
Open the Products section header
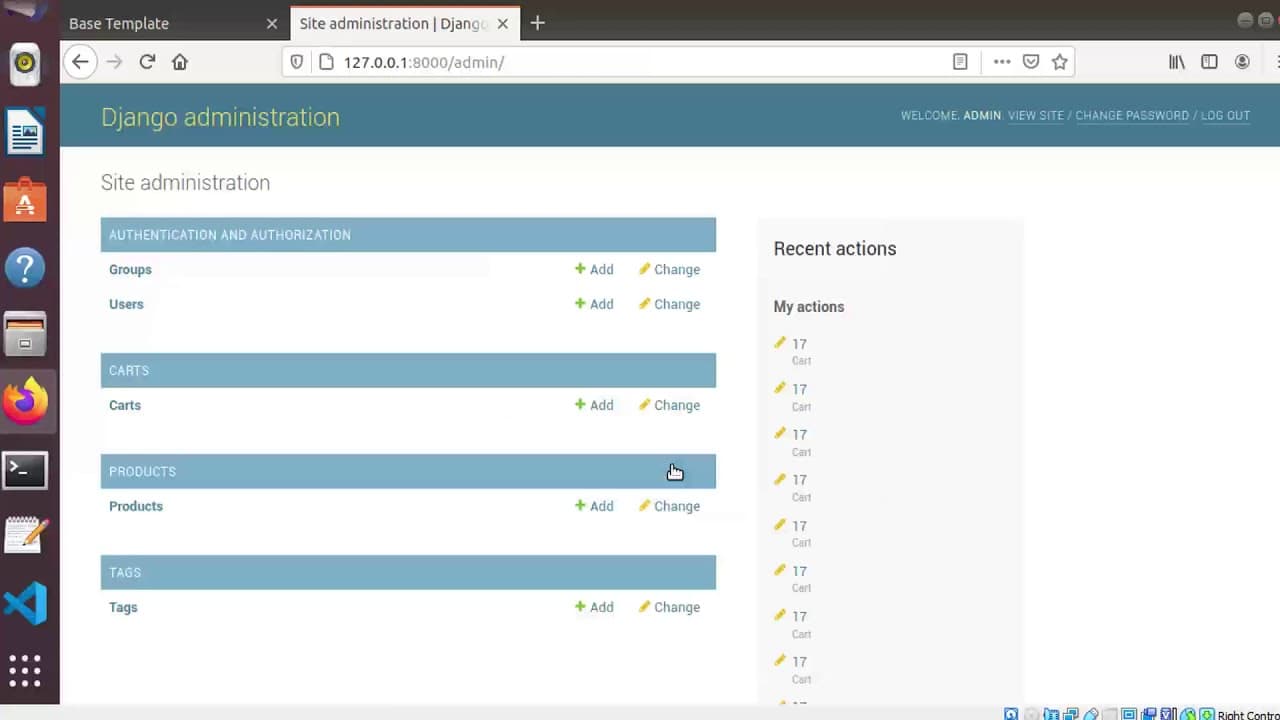tap(142, 472)
